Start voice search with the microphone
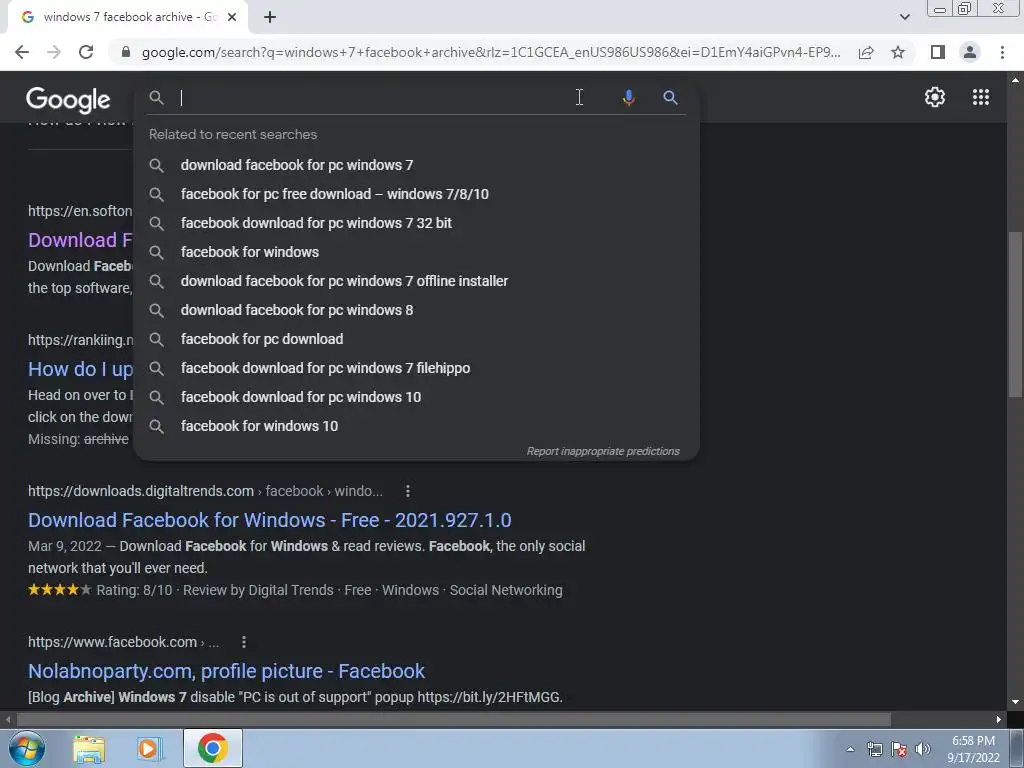The height and width of the screenshot is (768, 1024). click(x=628, y=98)
